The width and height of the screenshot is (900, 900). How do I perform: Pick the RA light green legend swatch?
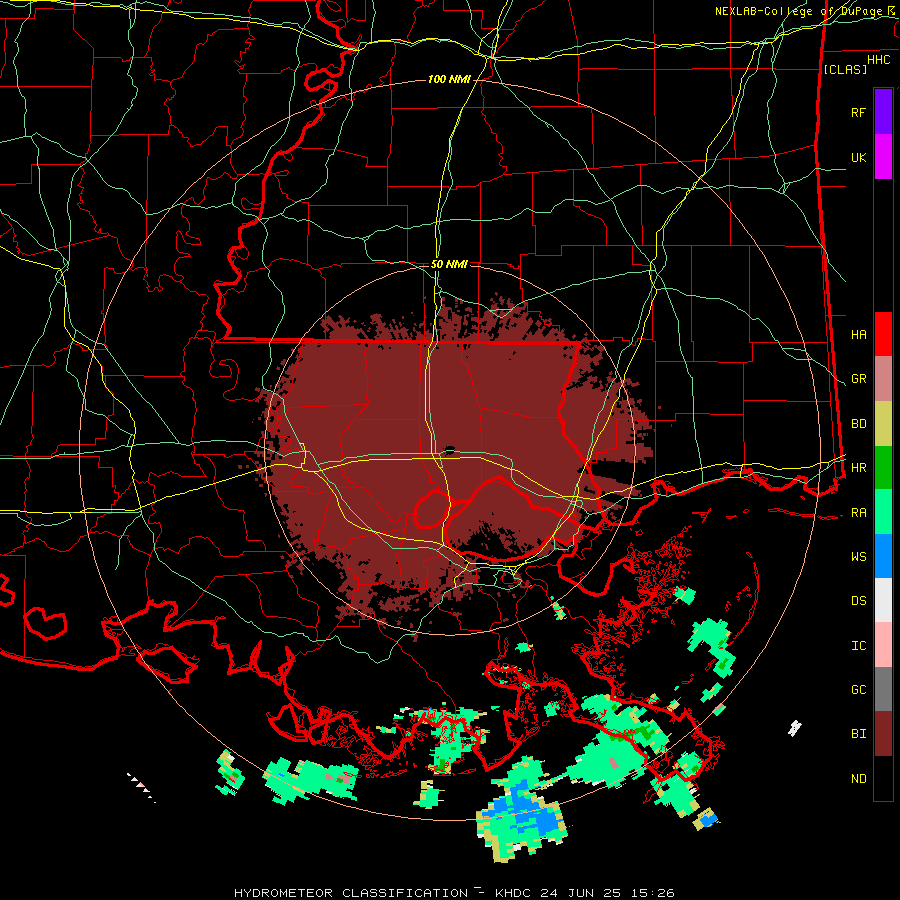883,512
